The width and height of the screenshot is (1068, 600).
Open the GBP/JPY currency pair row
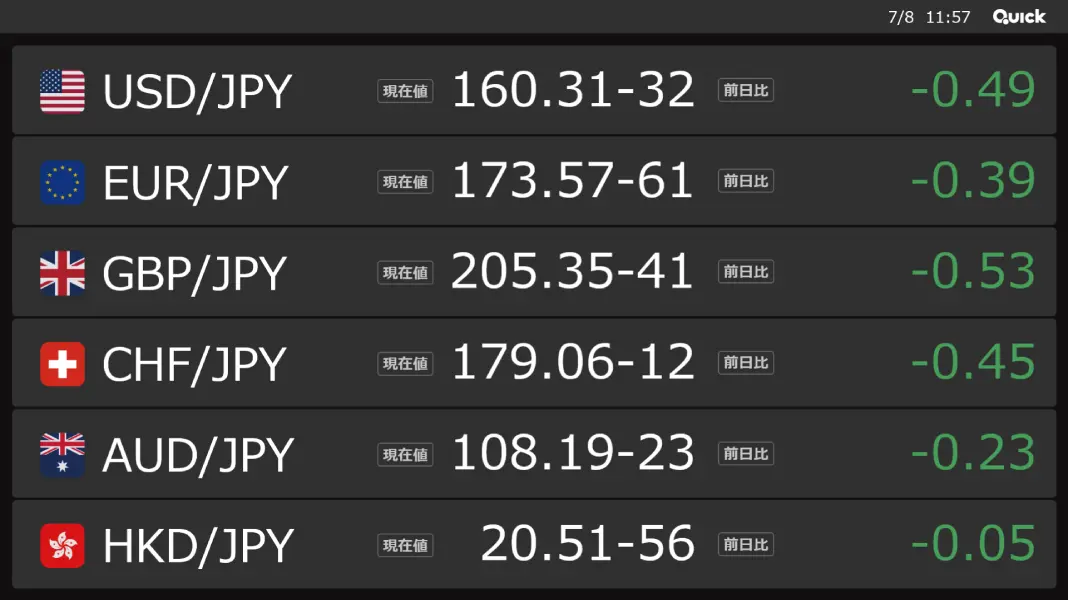[x=534, y=272]
